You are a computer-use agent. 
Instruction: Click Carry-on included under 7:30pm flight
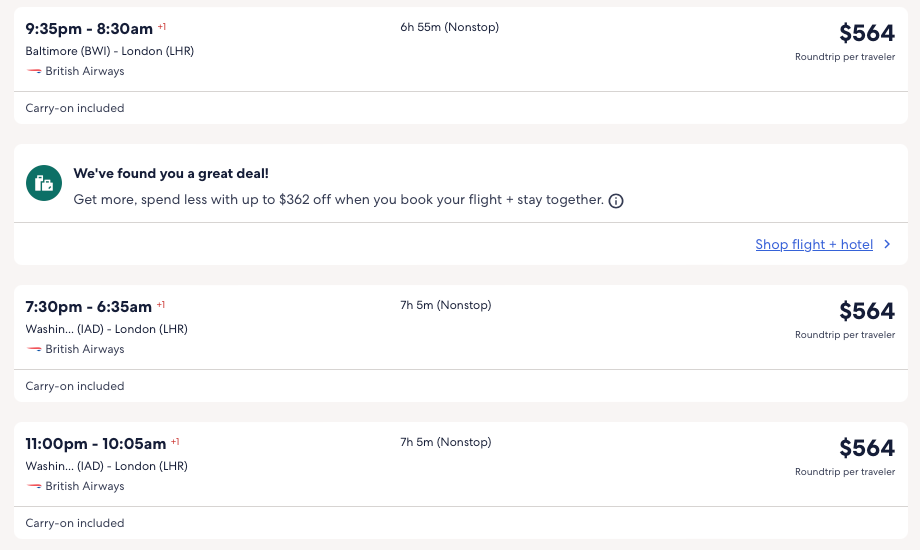(x=75, y=386)
